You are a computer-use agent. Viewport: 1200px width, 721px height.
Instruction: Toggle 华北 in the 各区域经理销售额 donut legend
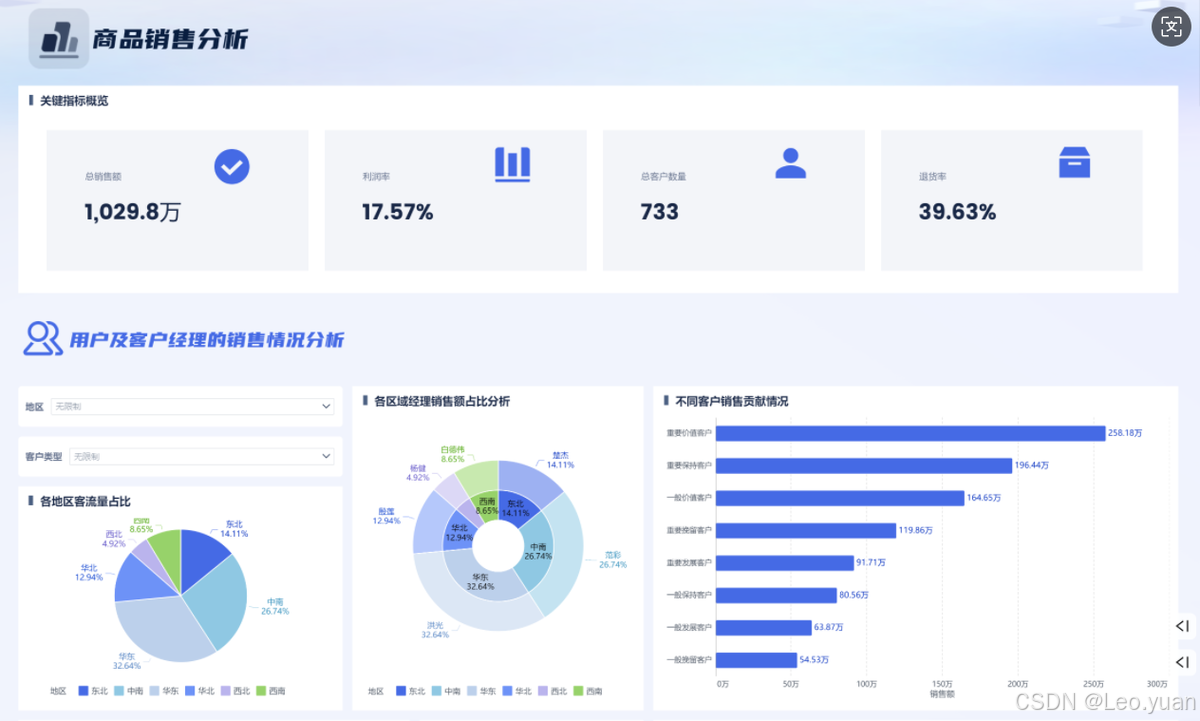coord(517,691)
